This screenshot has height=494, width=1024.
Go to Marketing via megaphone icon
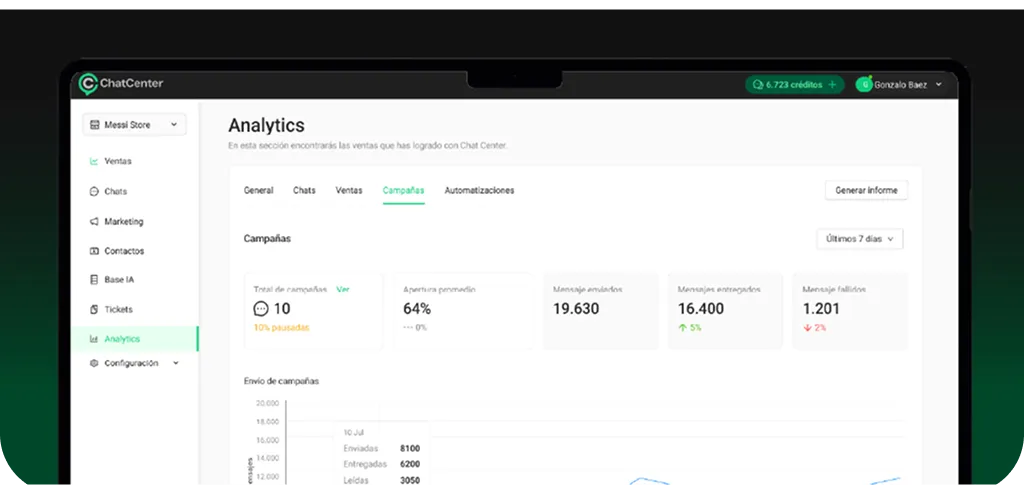click(94, 221)
